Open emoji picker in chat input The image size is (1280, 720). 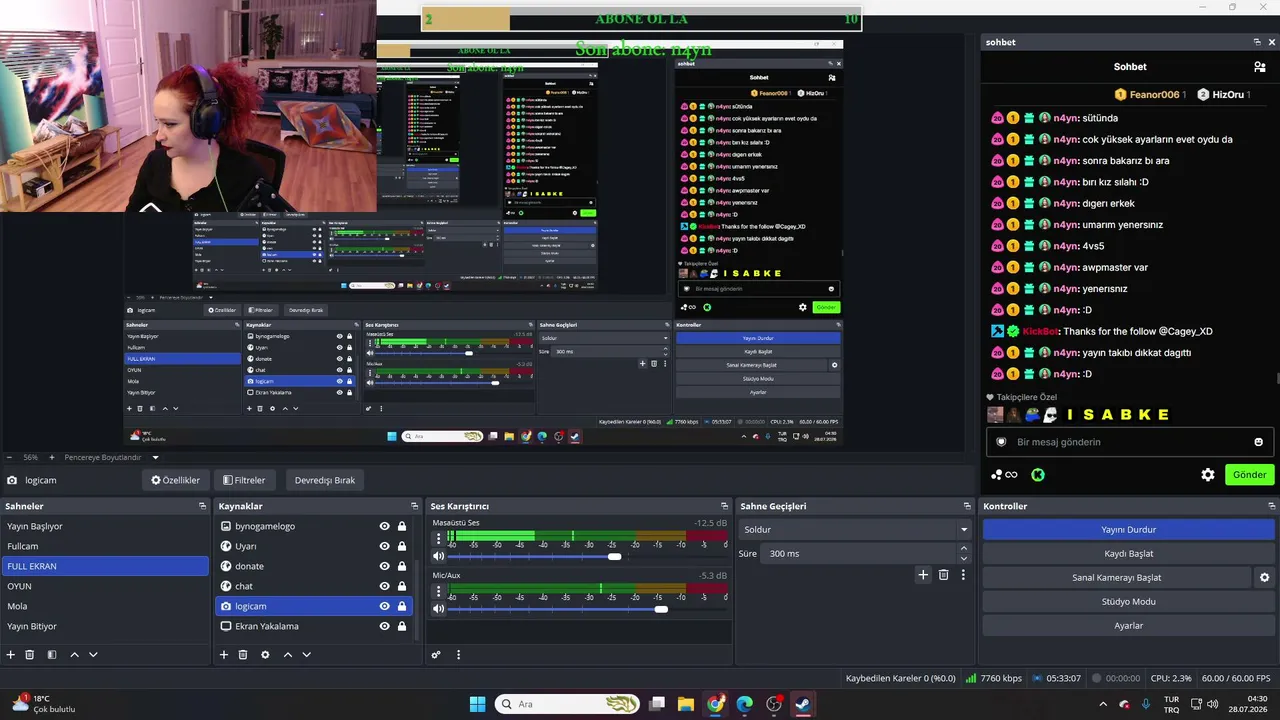[1259, 442]
